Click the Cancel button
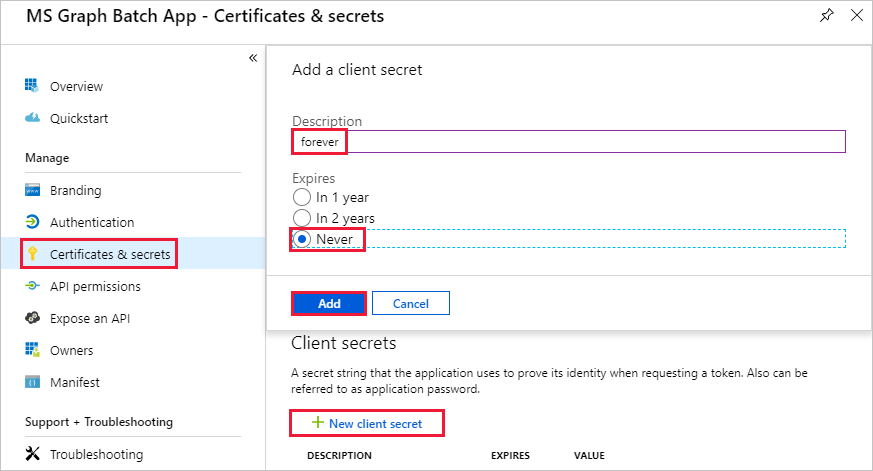873x471 pixels. pyautogui.click(x=411, y=303)
